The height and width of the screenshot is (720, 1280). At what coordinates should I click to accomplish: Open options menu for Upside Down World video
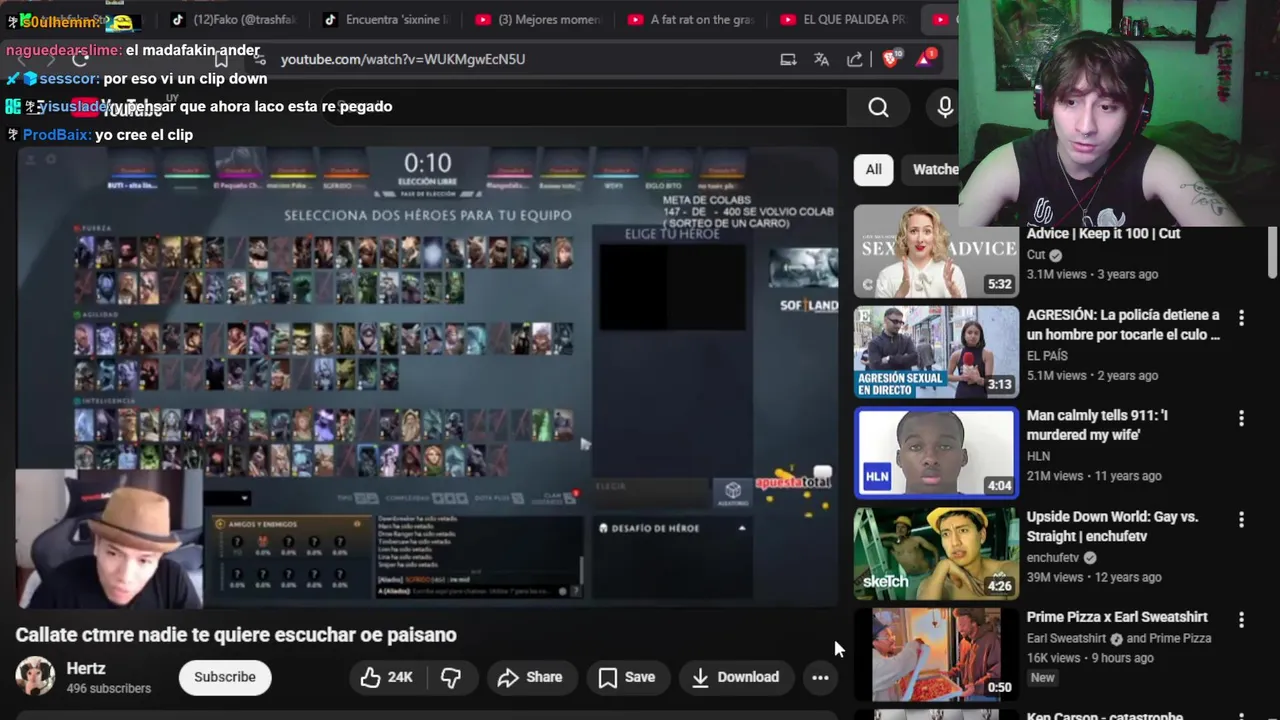[x=1241, y=520]
